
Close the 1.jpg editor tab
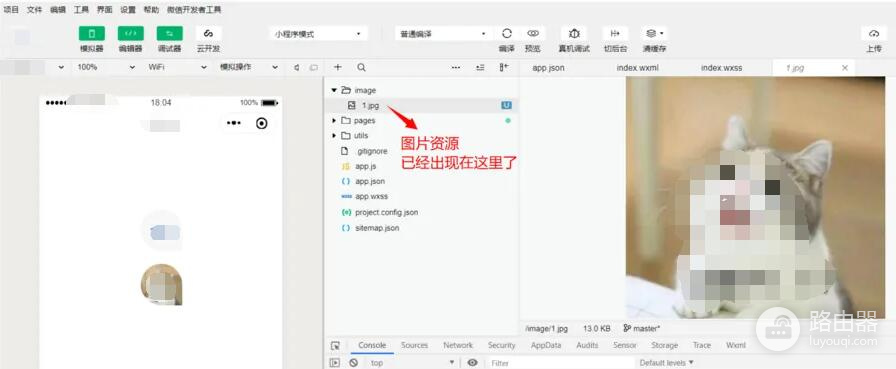click(x=845, y=67)
